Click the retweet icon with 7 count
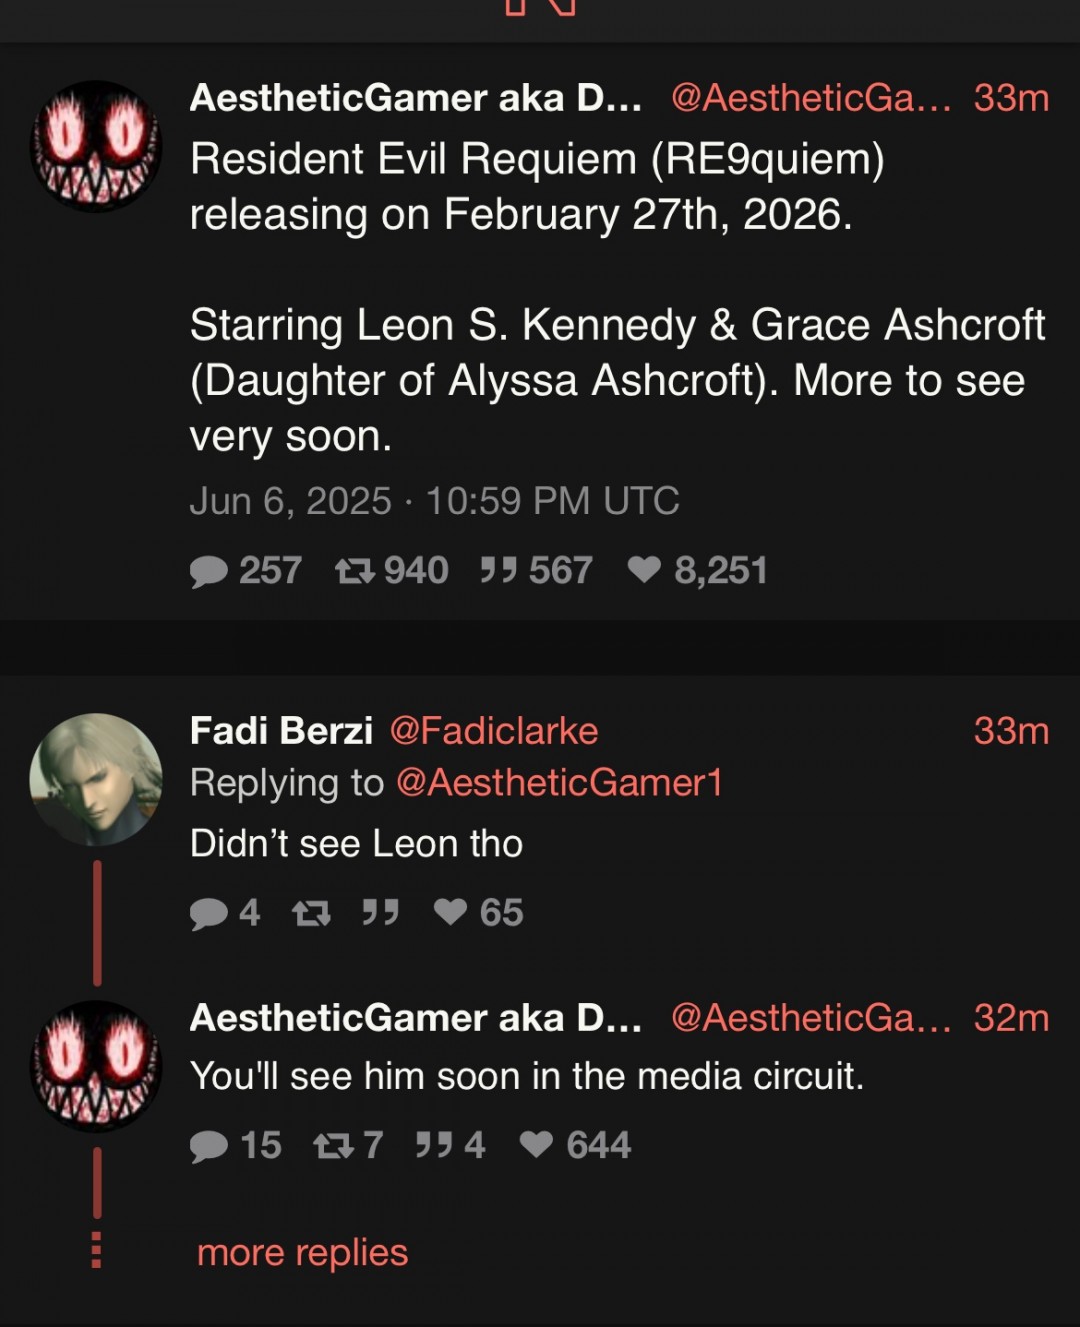 click(333, 1146)
